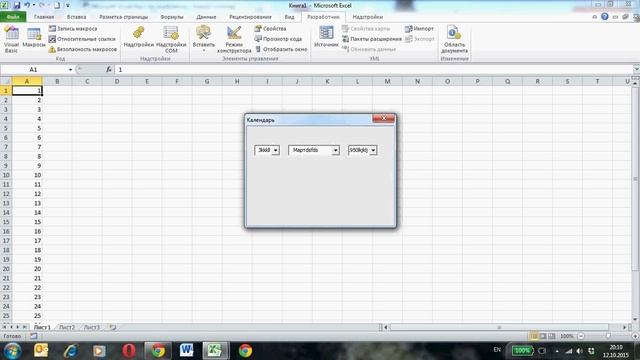Click the horizontal scrollbar thumb
The height and width of the screenshot is (360, 640).
point(499,327)
